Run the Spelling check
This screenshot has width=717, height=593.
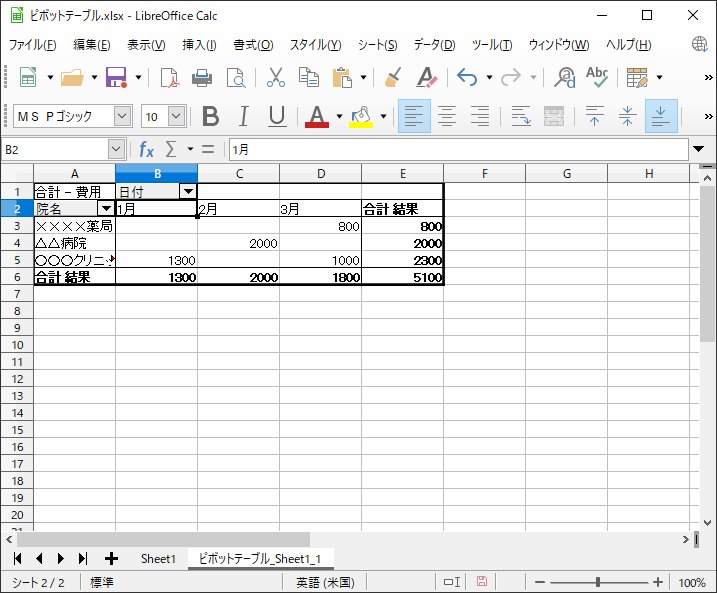pyautogui.click(x=597, y=77)
